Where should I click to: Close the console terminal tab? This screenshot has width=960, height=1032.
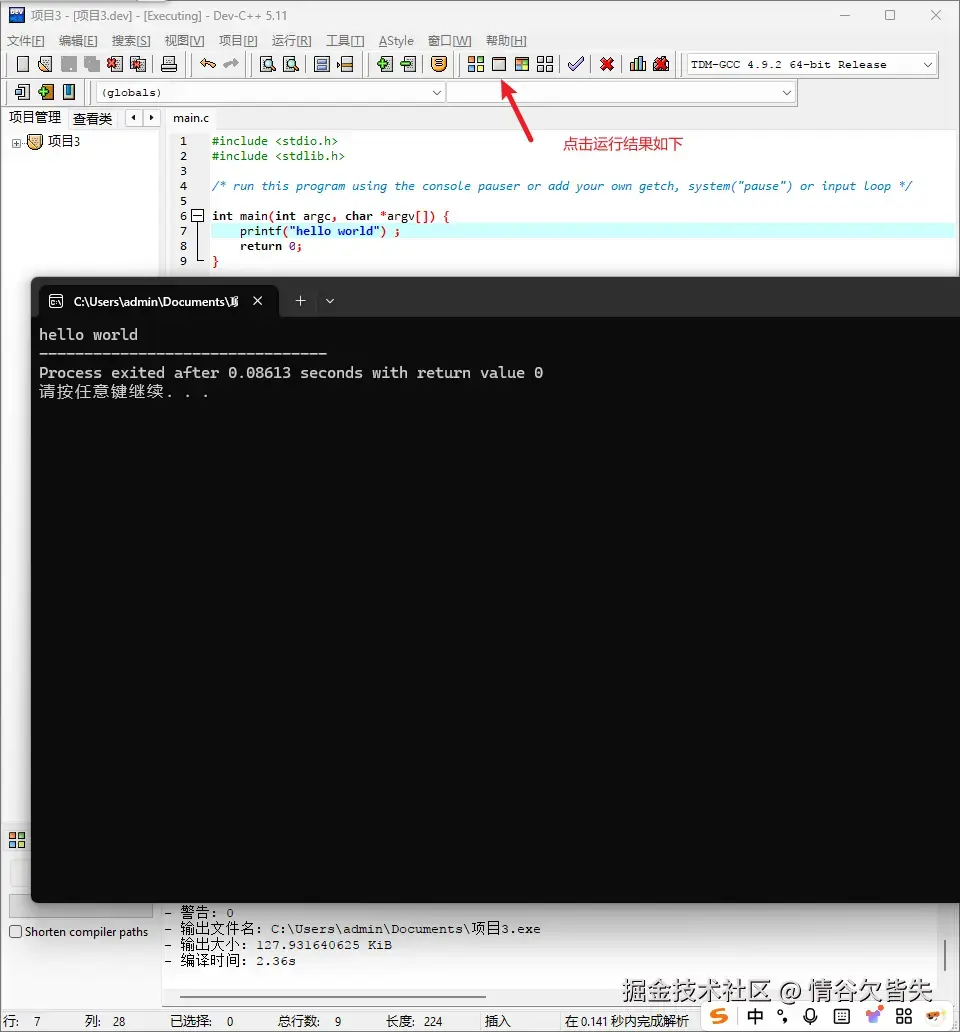[x=258, y=301]
